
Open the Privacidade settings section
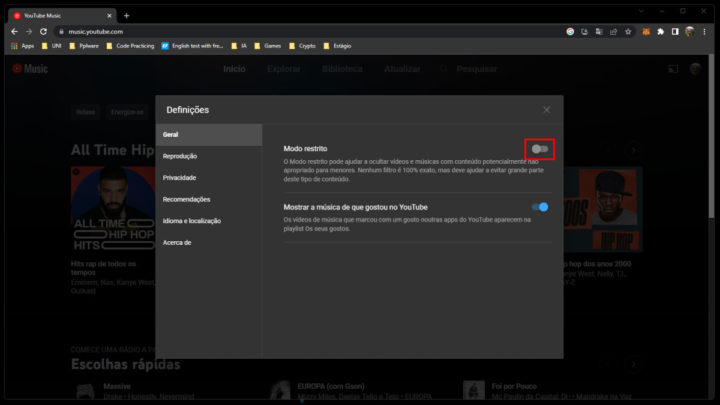pos(209,178)
